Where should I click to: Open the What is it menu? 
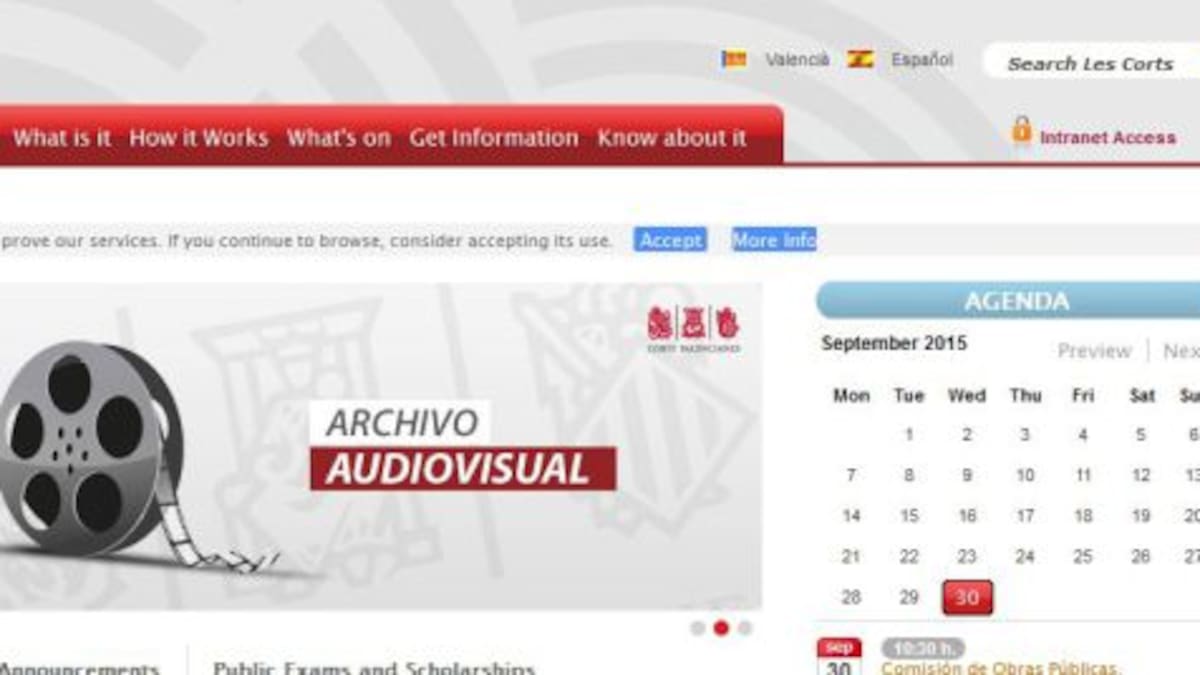(x=62, y=138)
